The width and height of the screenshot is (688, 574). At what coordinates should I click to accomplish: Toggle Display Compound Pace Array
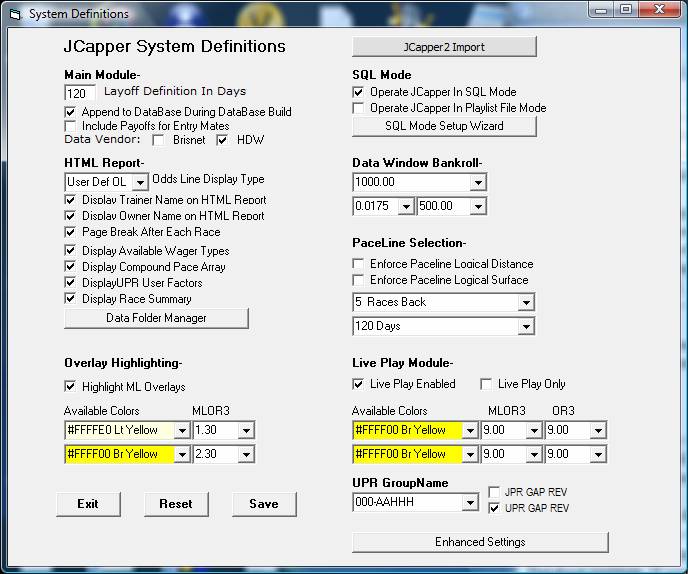point(70,267)
